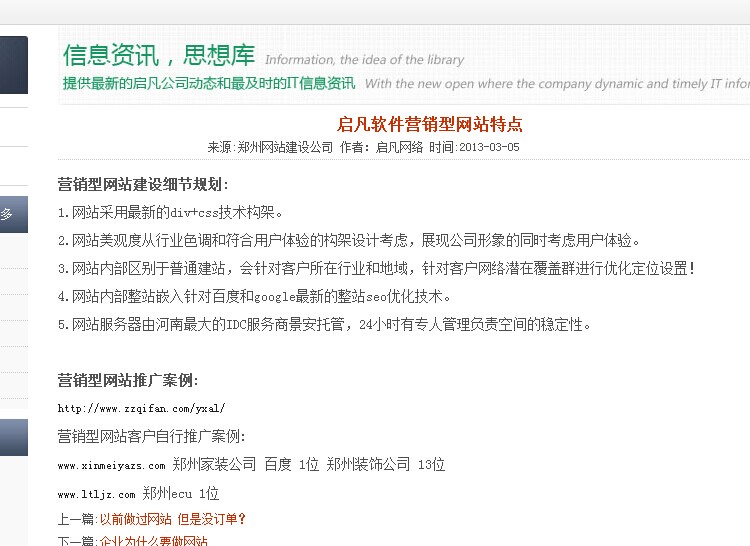Image resolution: width=750 pixels, height=546 pixels.
Task: Click the lower dark sidebar block
Action: pyautogui.click(x=14, y=438)
